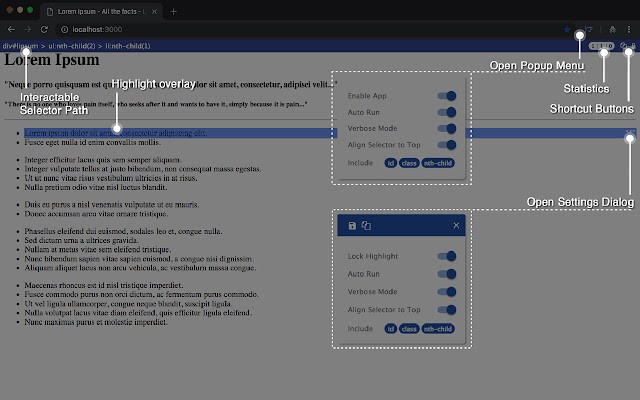Select ul:nth-child(2) in the selector path

coord(71,46)
